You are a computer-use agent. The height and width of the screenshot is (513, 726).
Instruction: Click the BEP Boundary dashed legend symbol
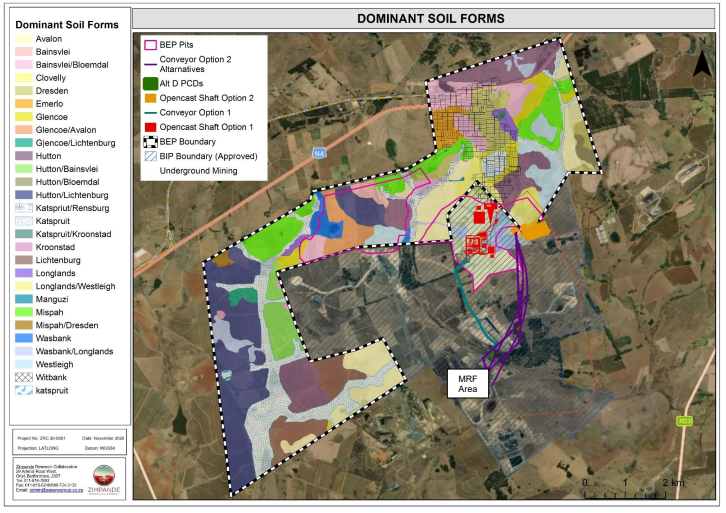(x=153, y=144)
